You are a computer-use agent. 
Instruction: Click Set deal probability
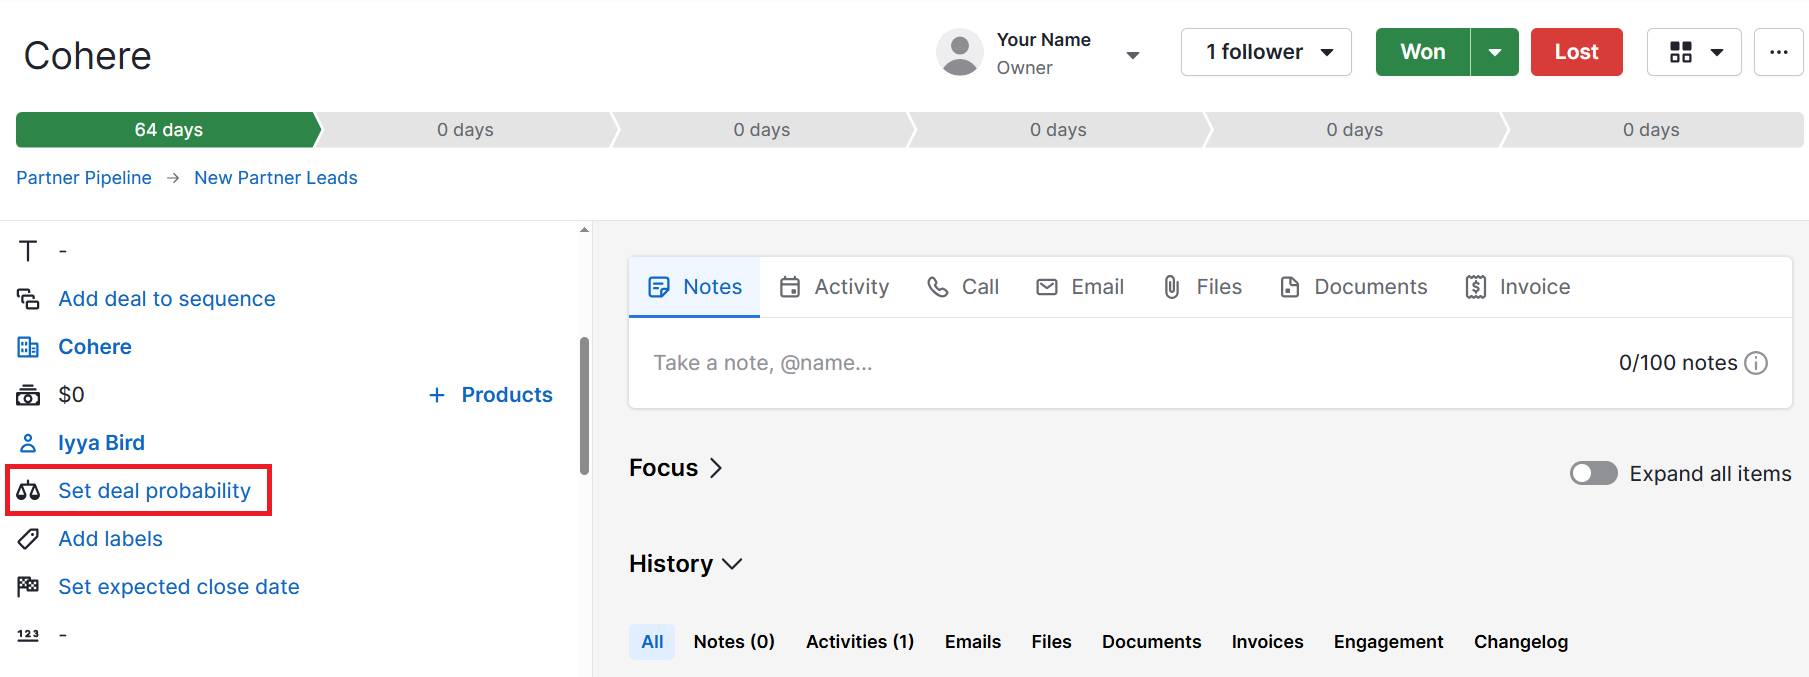[x=154, y=491]
